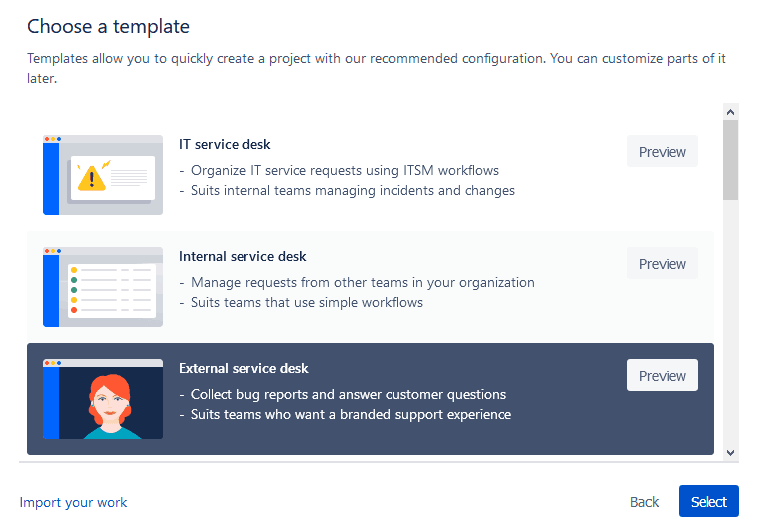Viewport: 768px width, 530px height.
Task: Click the External service desk avatar thumbnail
Action: tap(103, 399)
